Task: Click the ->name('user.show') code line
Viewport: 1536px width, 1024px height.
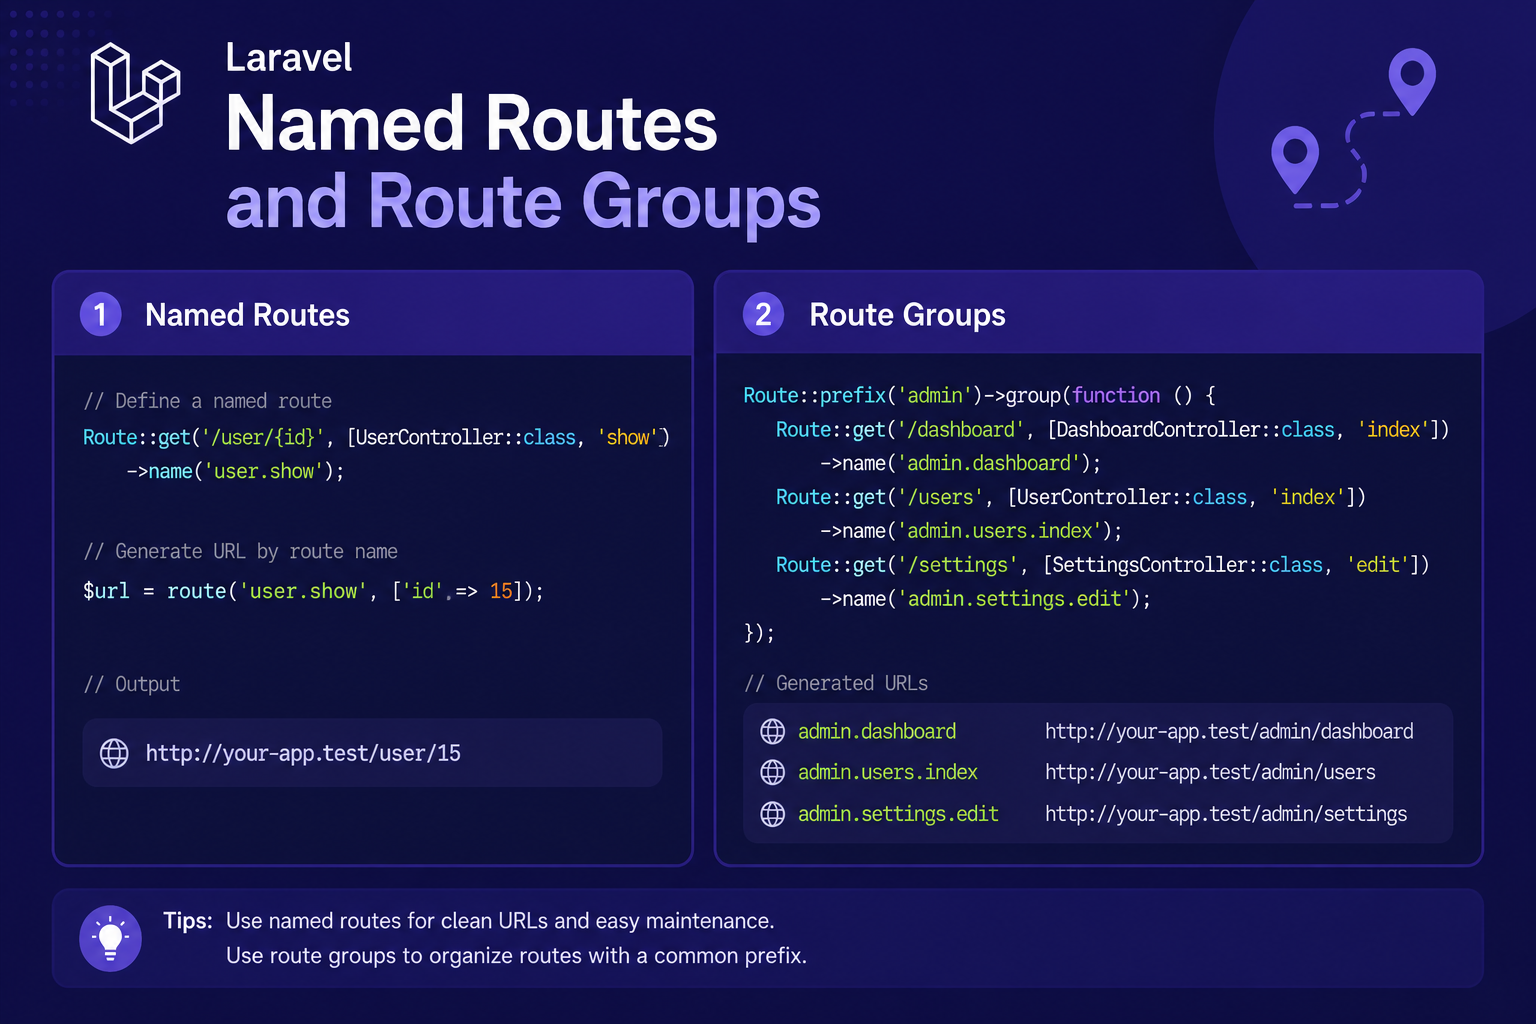Action: [235, 471]
